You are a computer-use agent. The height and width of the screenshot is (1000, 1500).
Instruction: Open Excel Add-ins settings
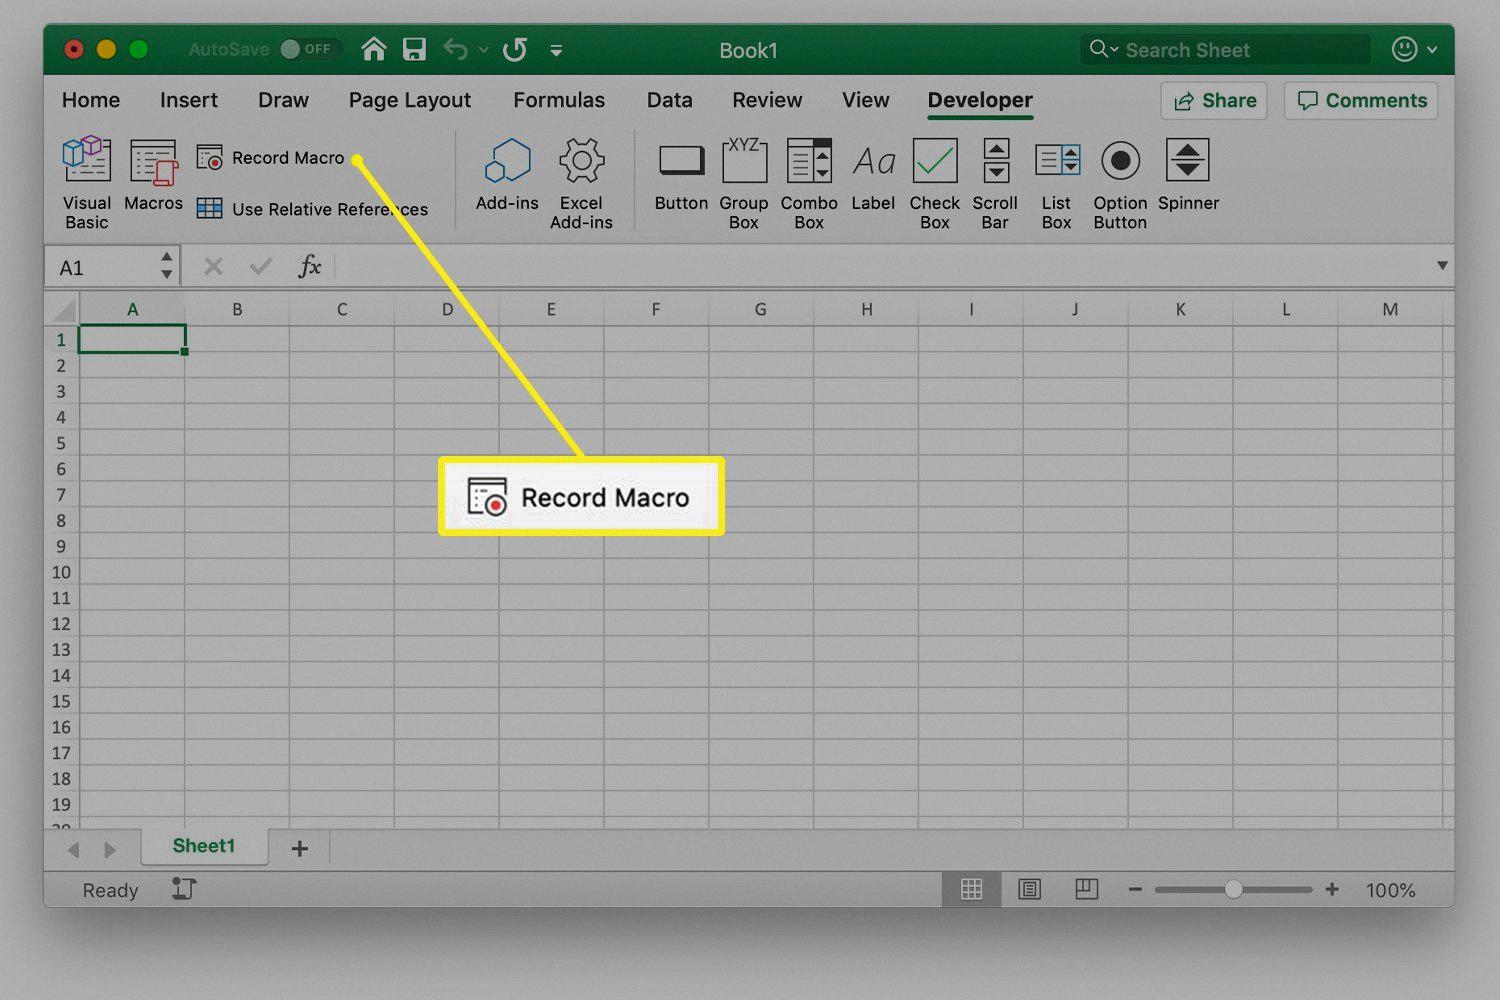point(581,183)
